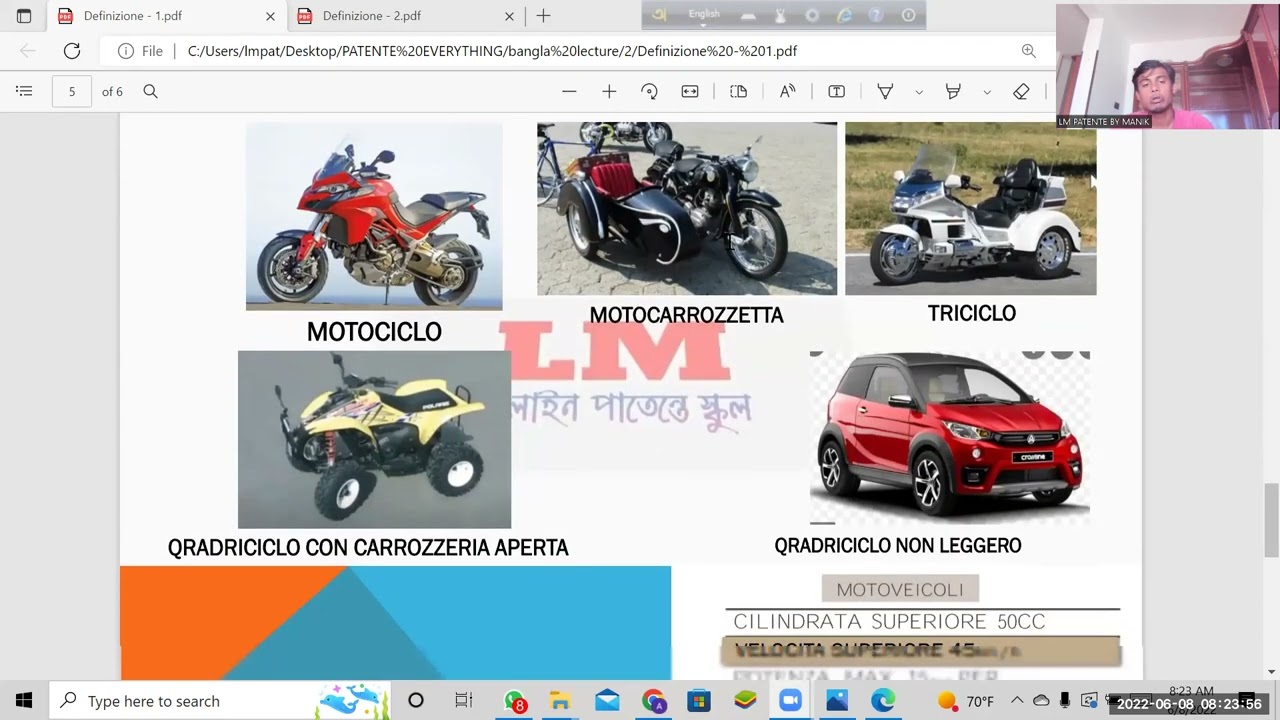
Task: Select the Definizione - 1.pdf tab
Action: [x=166, y=16]
